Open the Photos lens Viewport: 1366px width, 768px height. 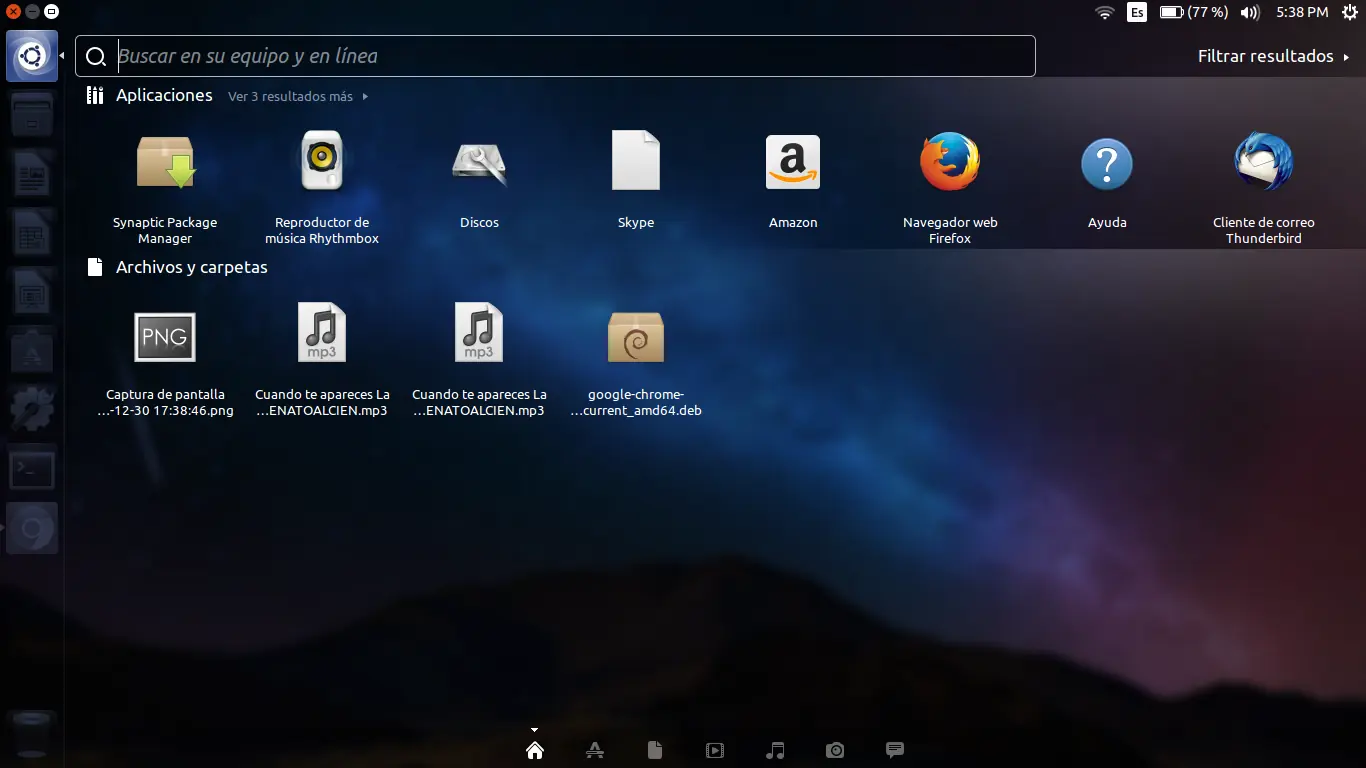(x=835, y=749)
